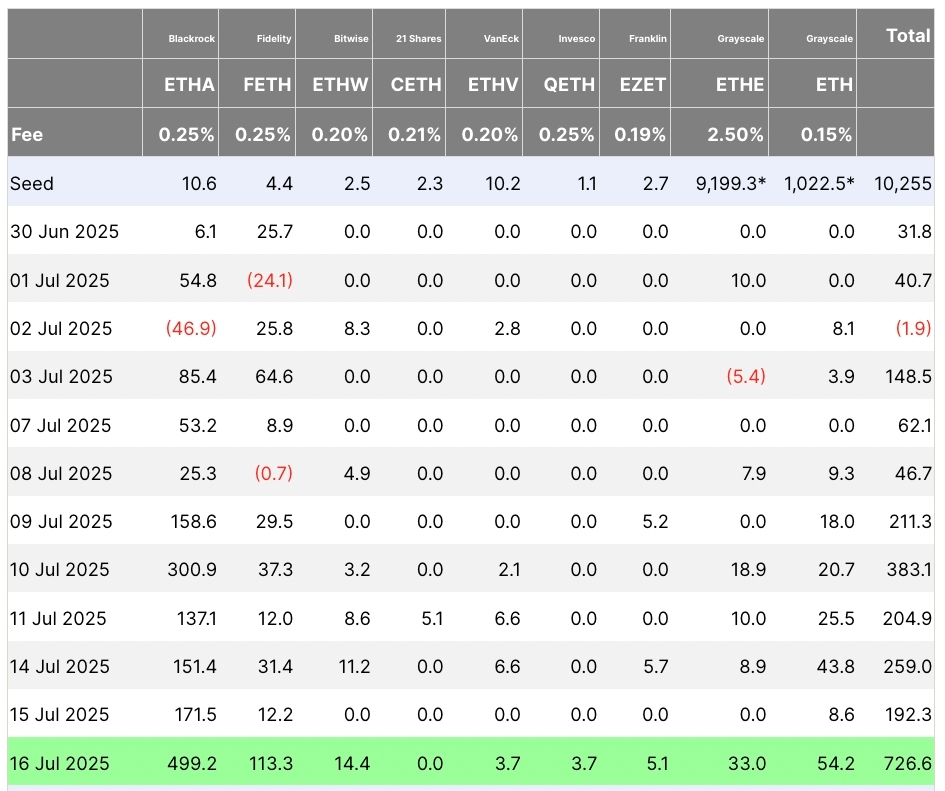Click the FETH ticker column header
The image size is (945, 791).
click(267, 85)
